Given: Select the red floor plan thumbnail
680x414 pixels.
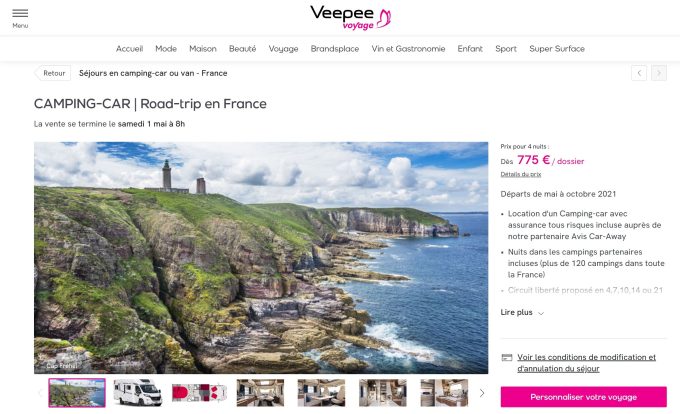Looking at the screenshot, I should (x=199, y=393).
